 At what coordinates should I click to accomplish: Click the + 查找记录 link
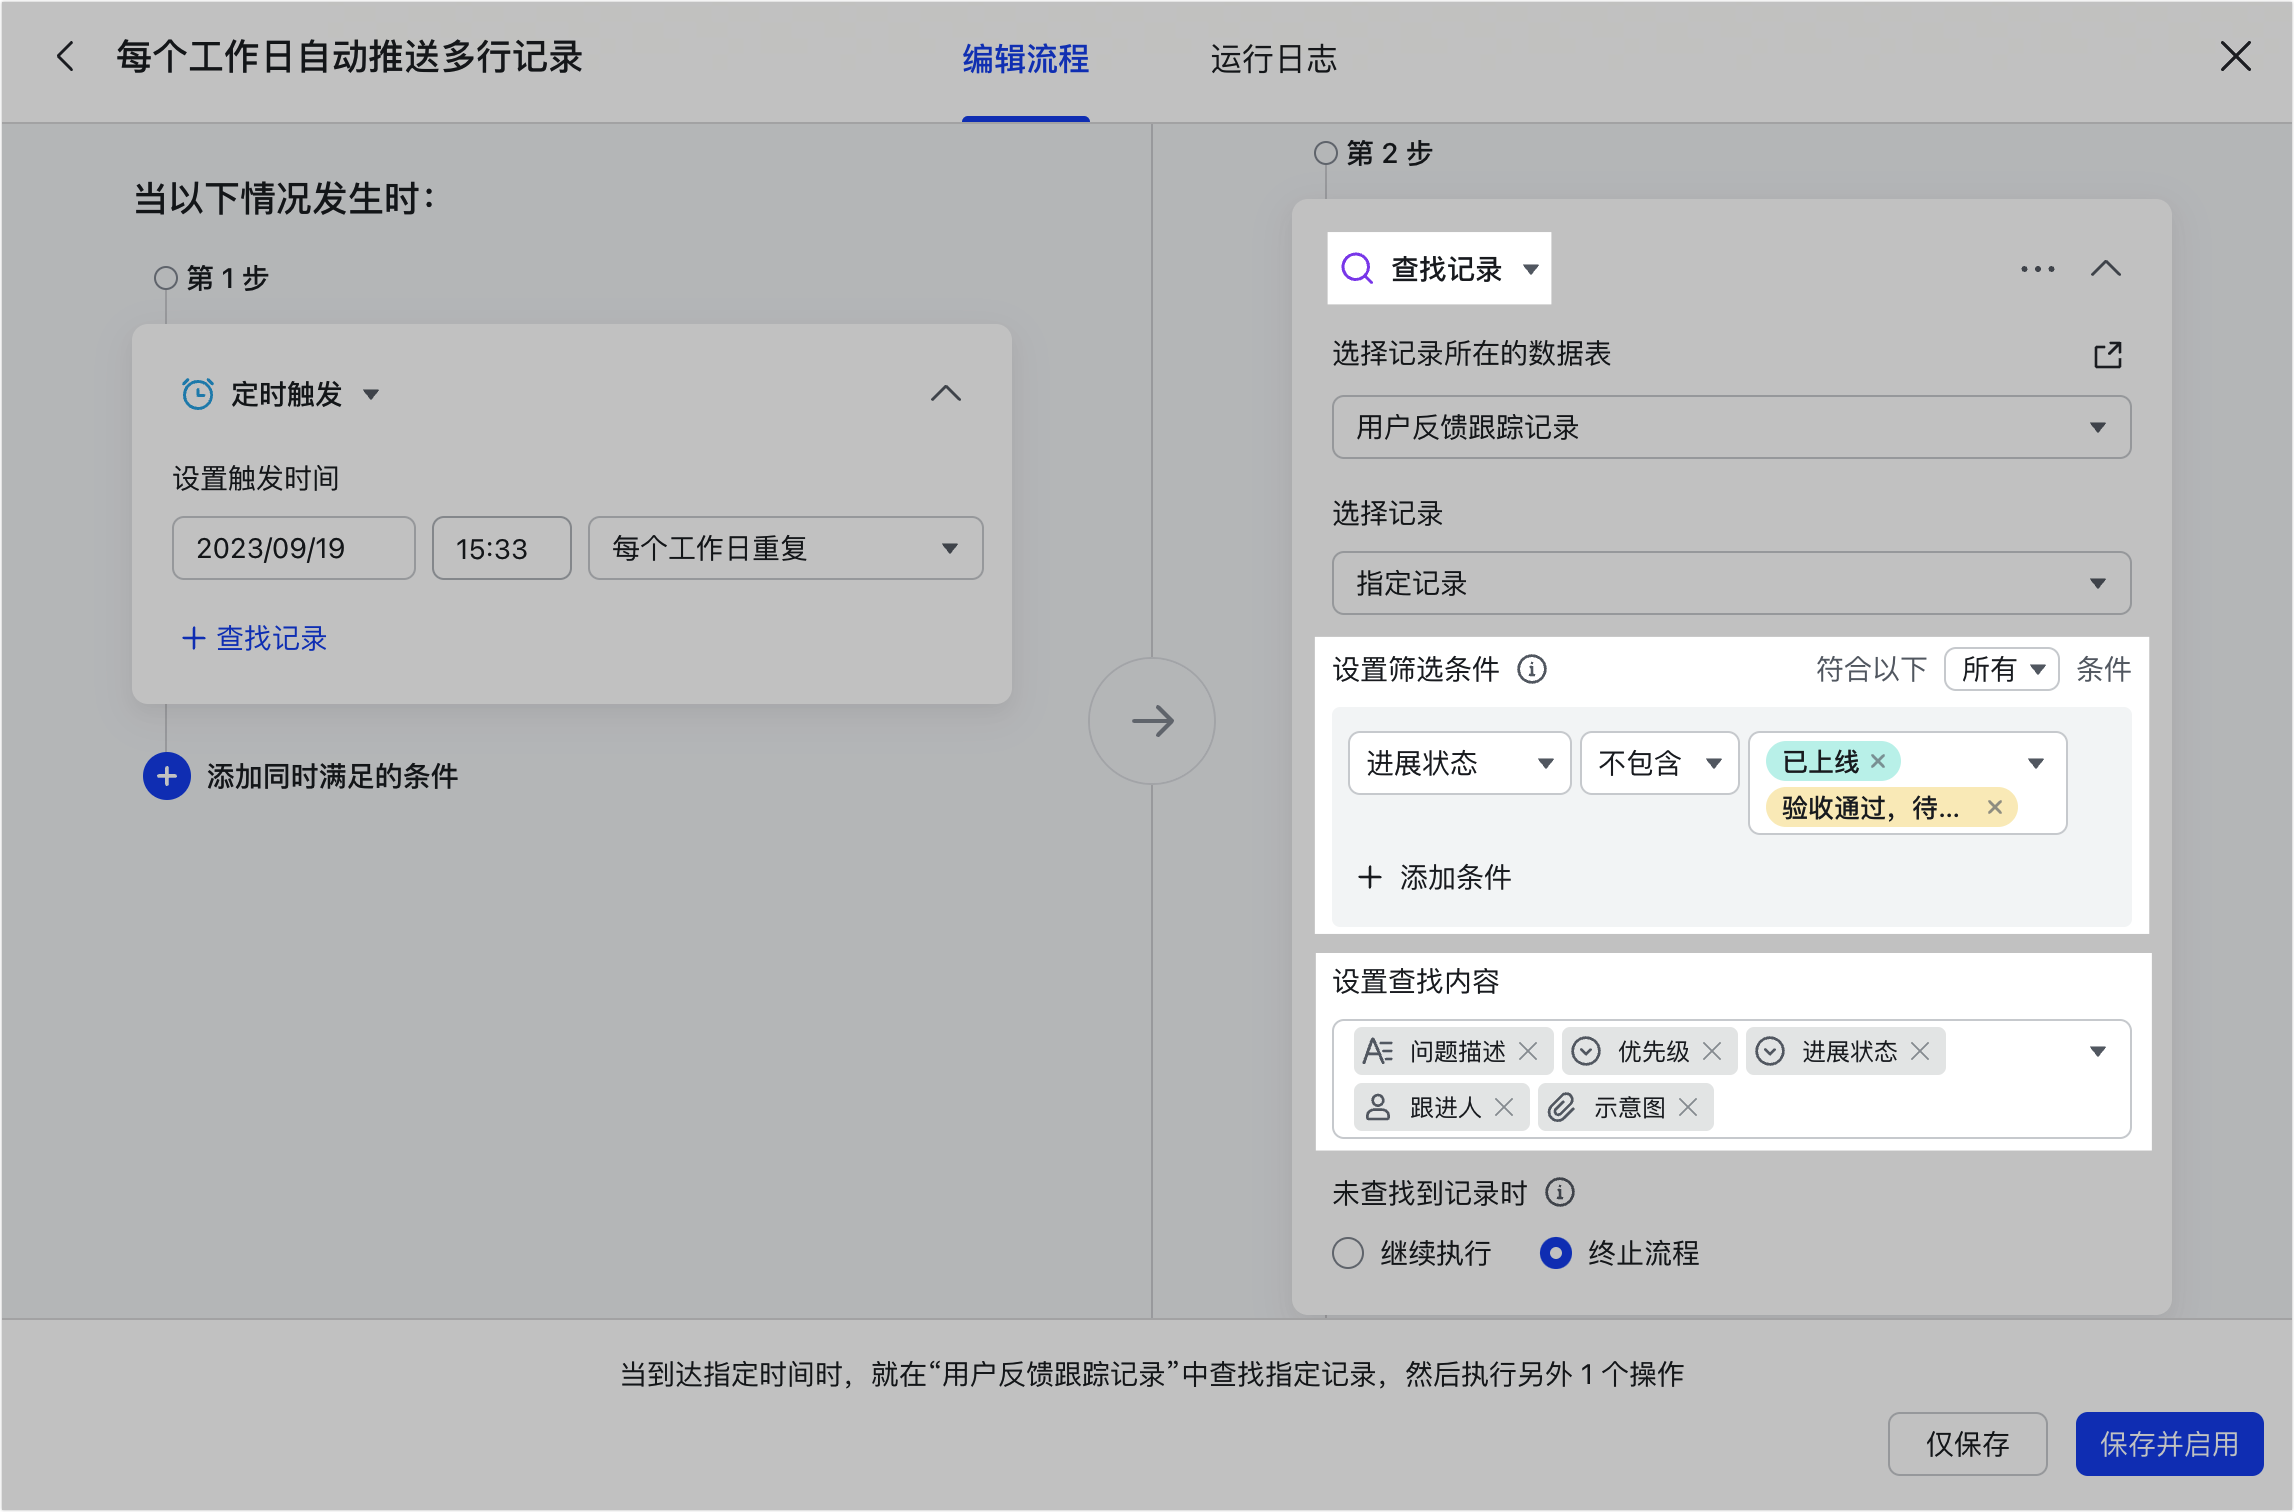click(x=254, y=638)
